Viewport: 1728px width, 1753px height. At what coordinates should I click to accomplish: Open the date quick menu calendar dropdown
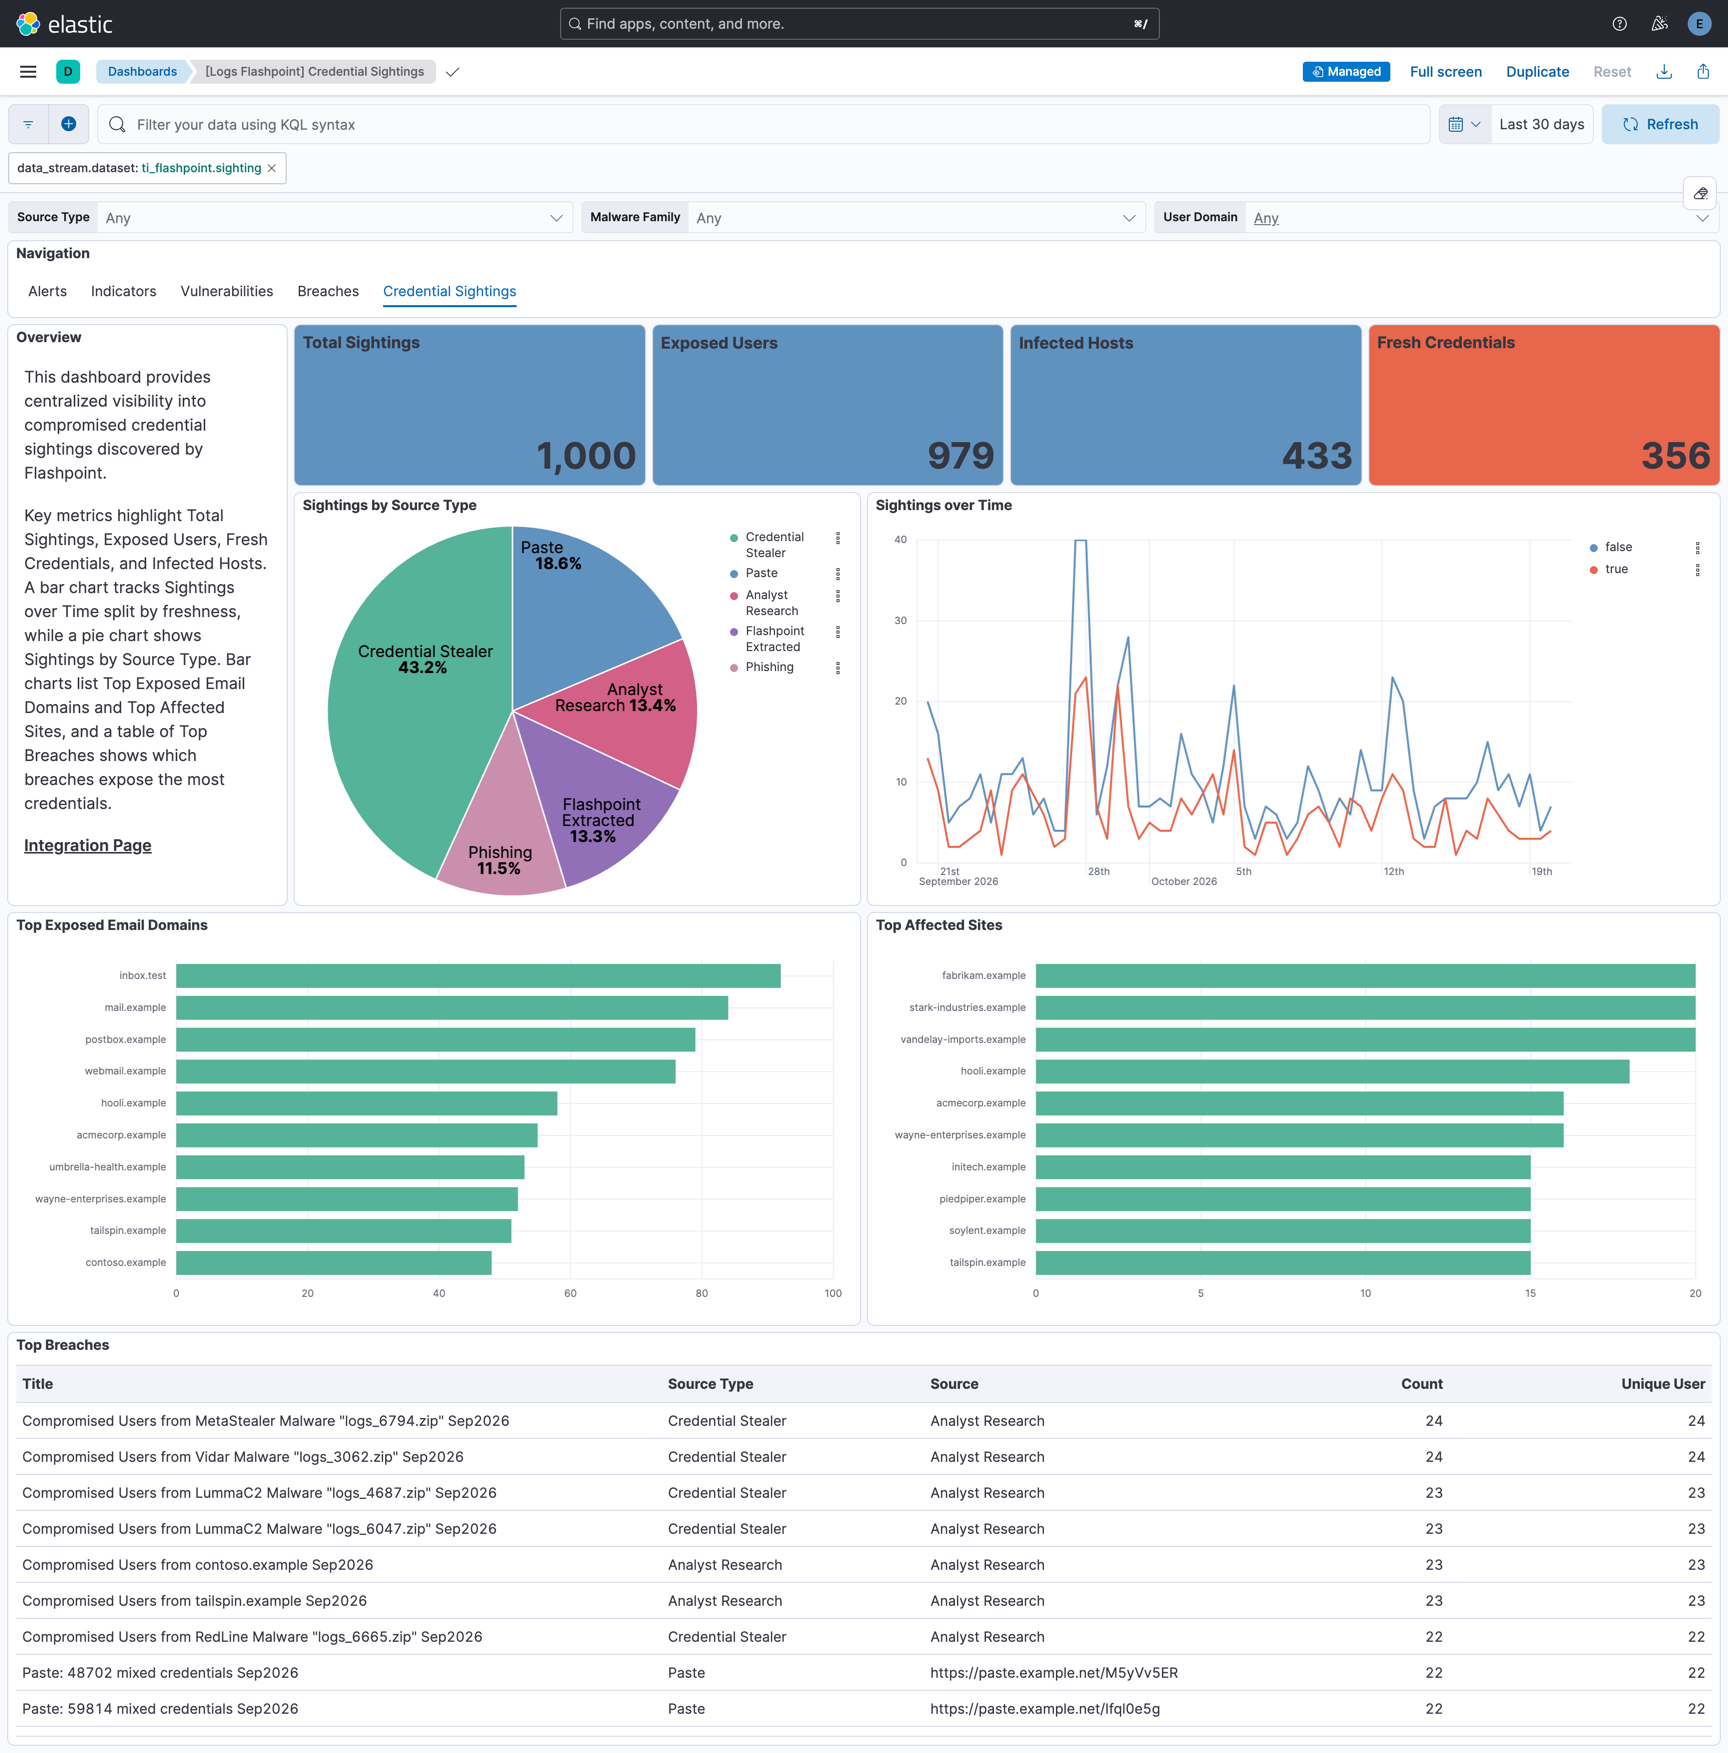tap(1465, 124)
